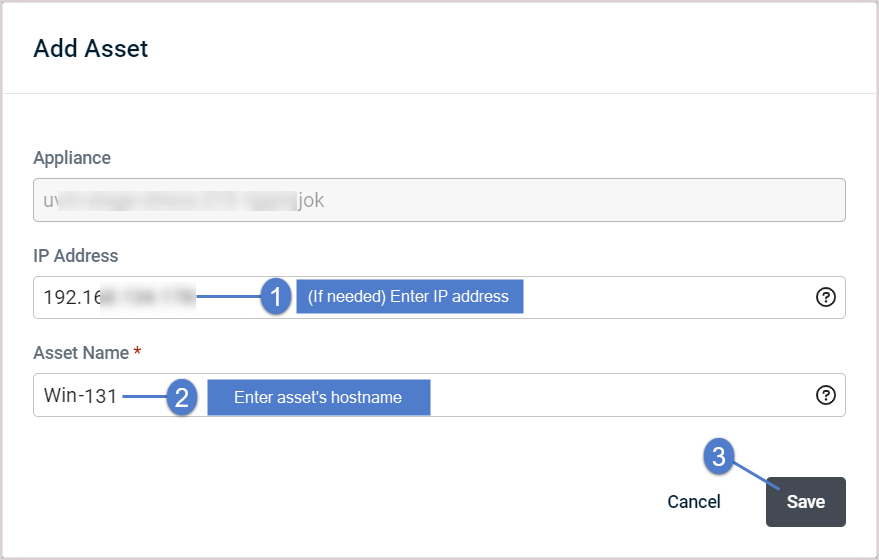Open the help icon beside Asset Name field
879x560 pixels.
tap(825, 395)
